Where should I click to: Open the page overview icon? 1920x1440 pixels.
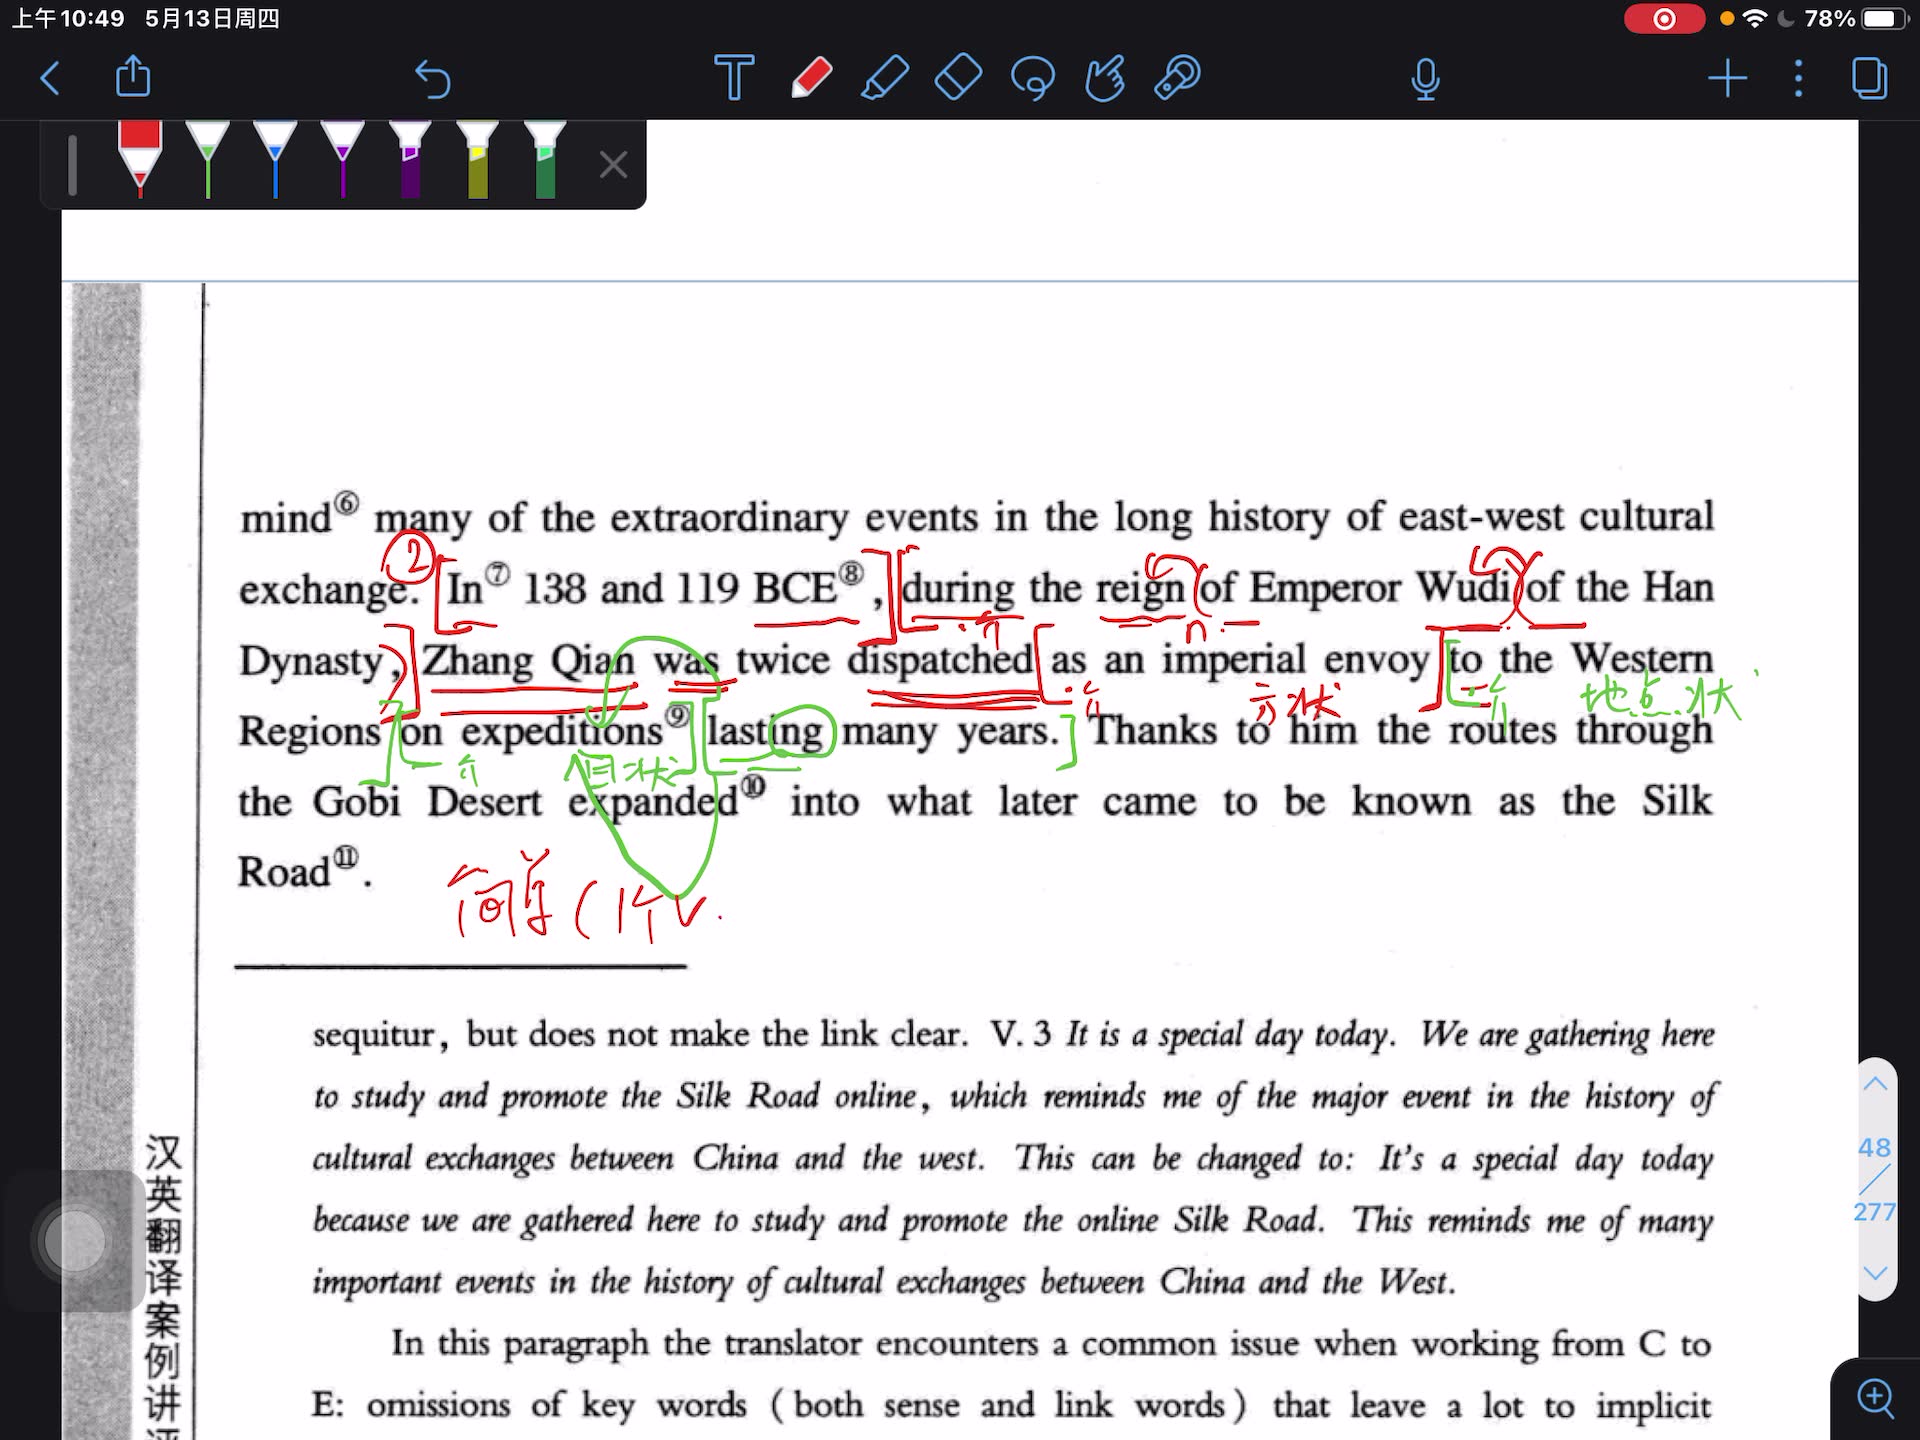(x=1869, y=78)
